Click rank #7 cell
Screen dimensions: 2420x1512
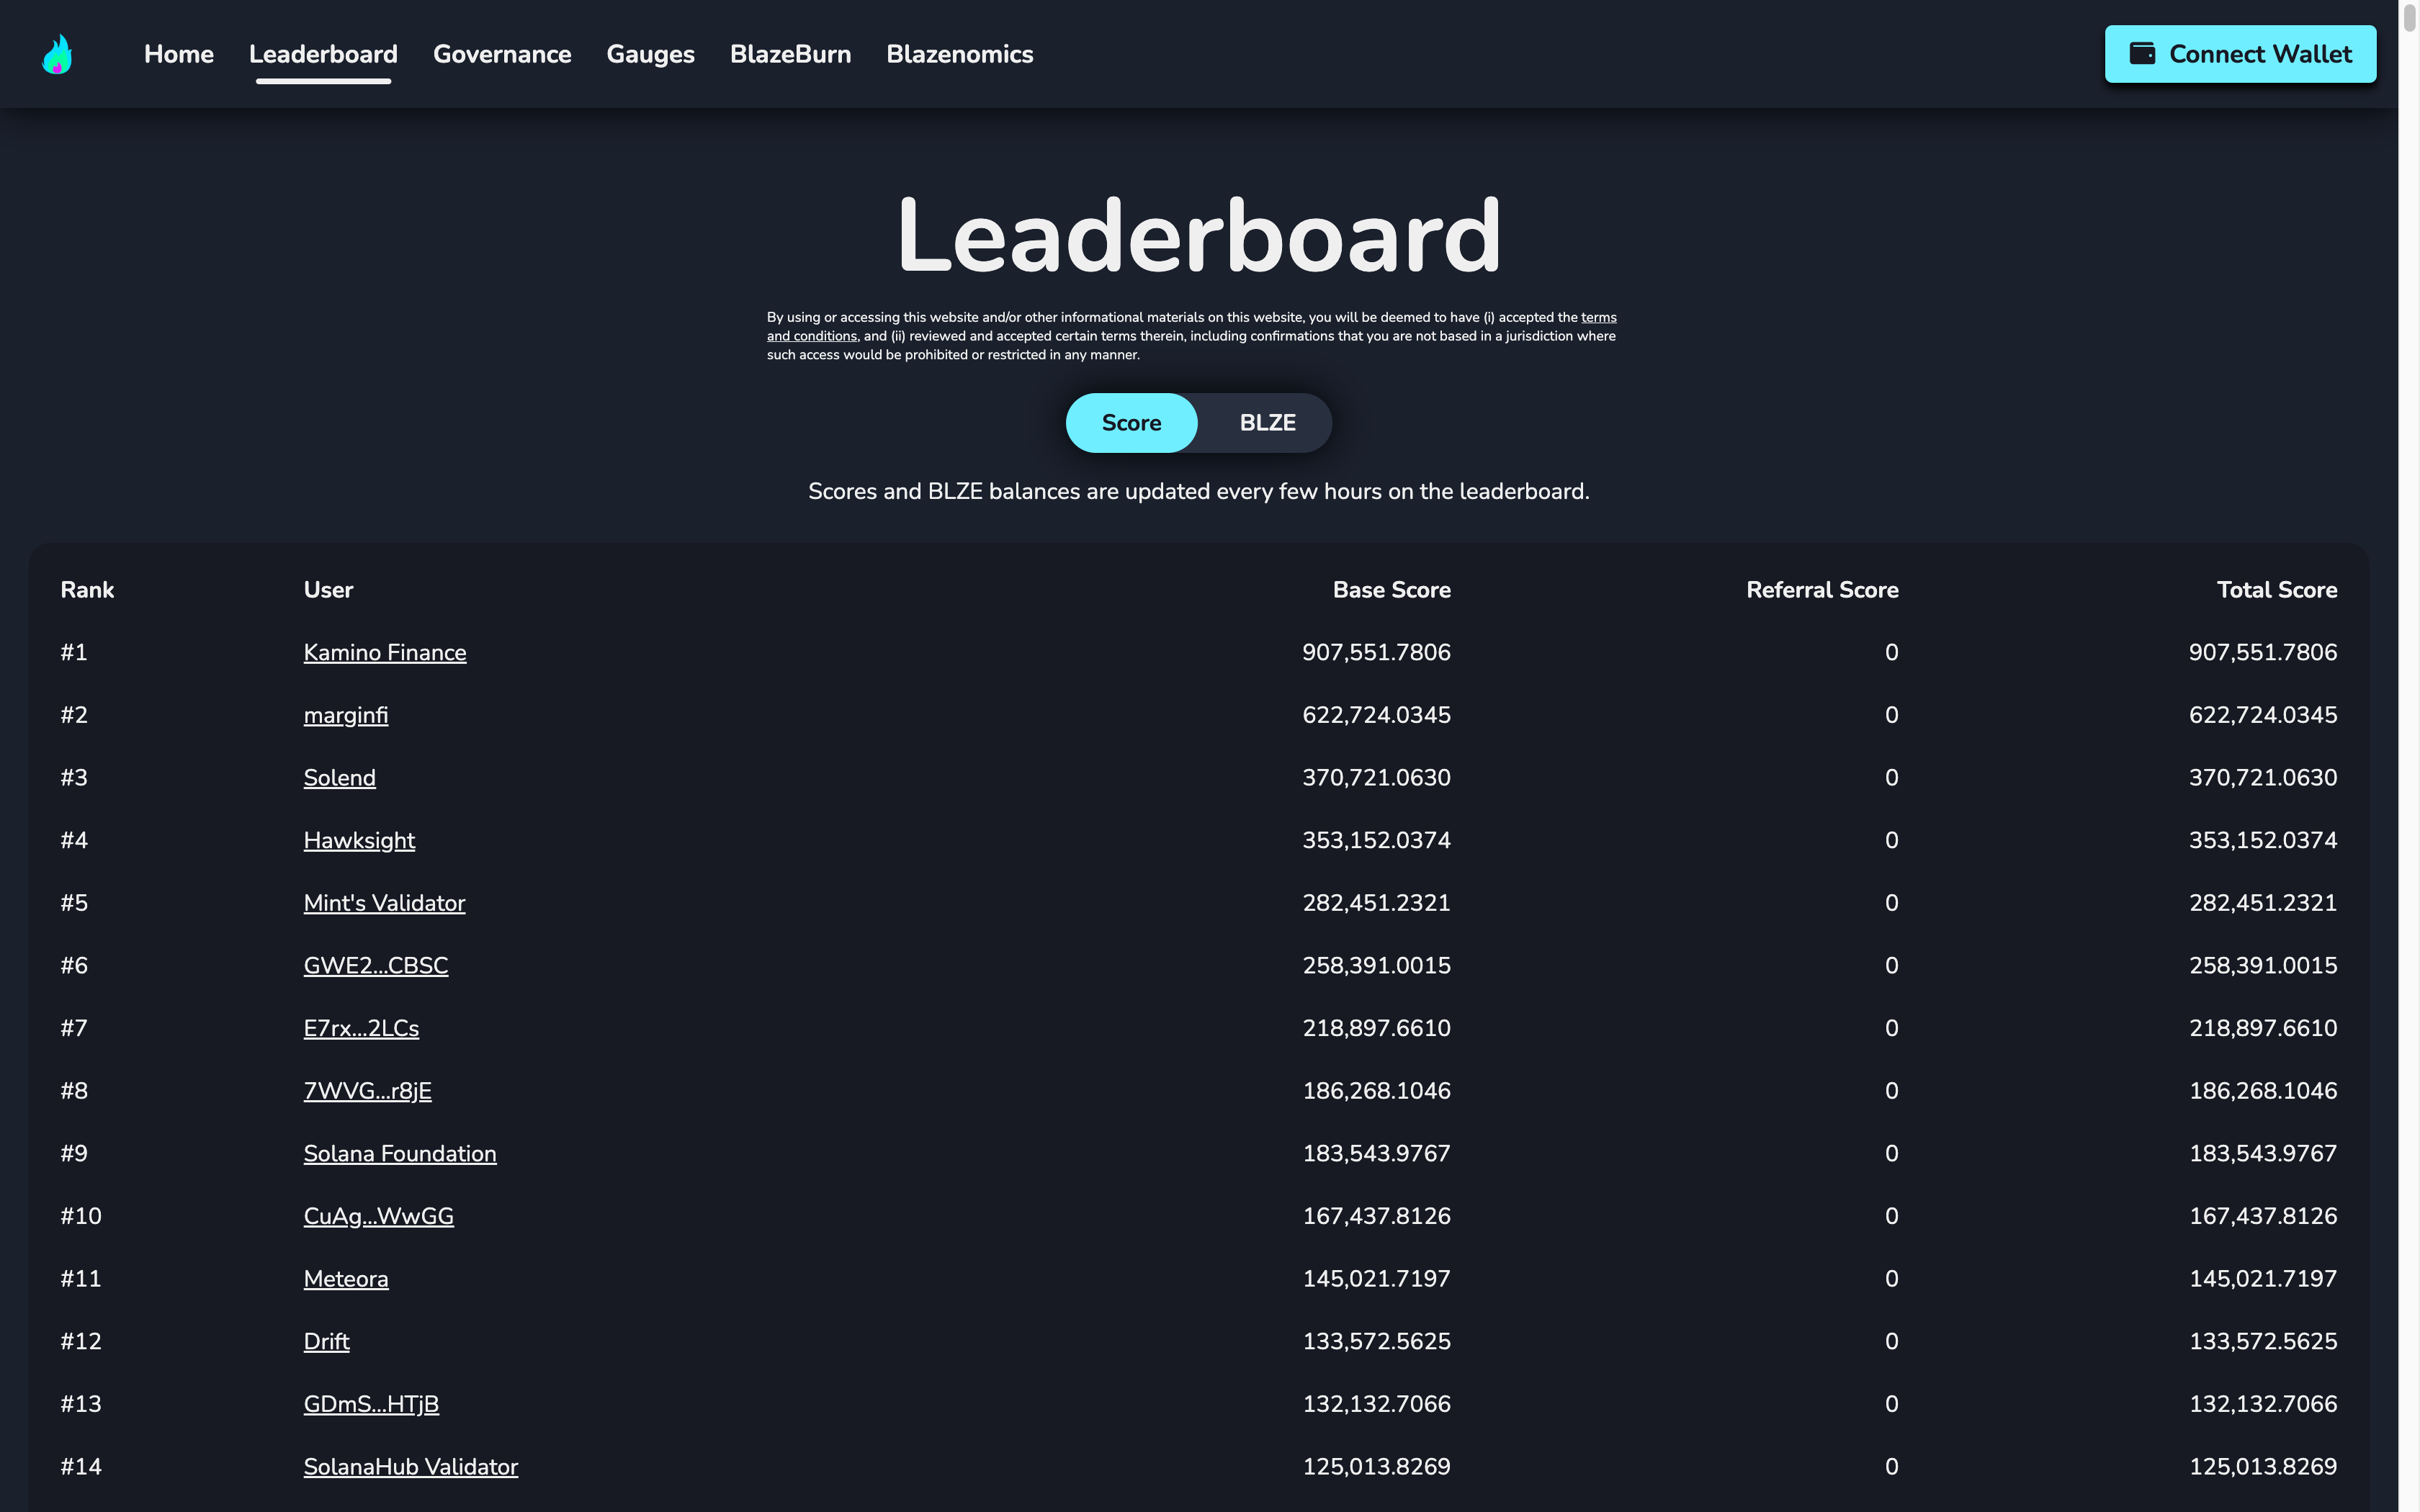(x=74, y=1028)
